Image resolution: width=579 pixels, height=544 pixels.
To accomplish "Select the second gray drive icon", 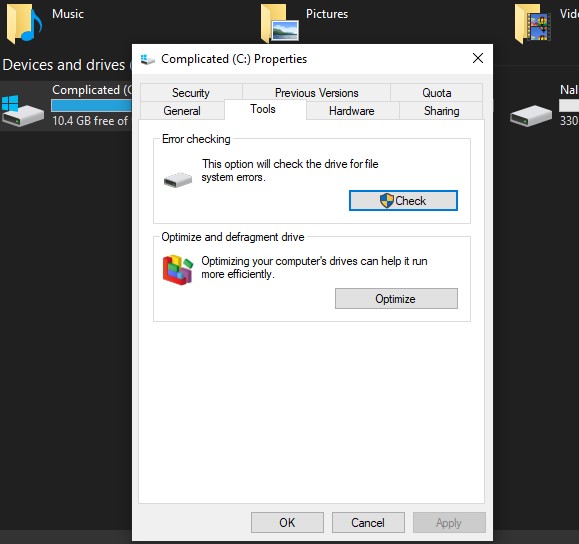I will (x=531, y=116).
